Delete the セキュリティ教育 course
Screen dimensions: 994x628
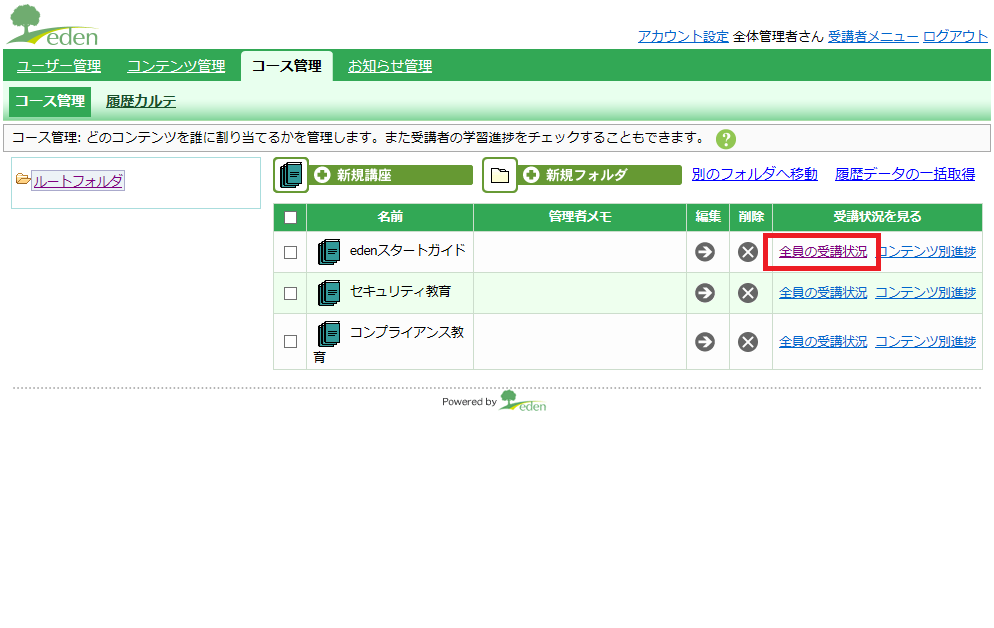point(748,293)
